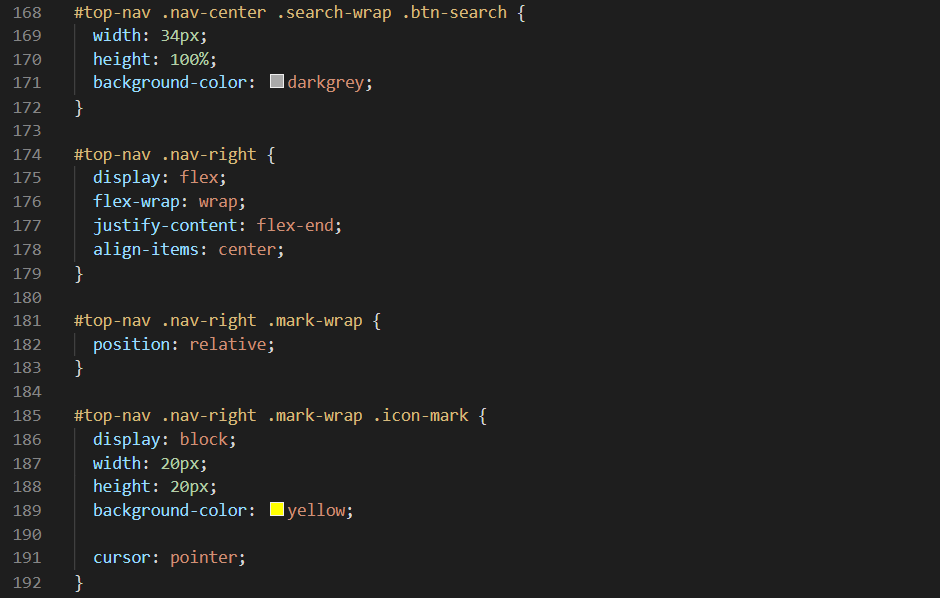Click background-color property on line 189
Viewport: 940px width, 598px height.
170,511
